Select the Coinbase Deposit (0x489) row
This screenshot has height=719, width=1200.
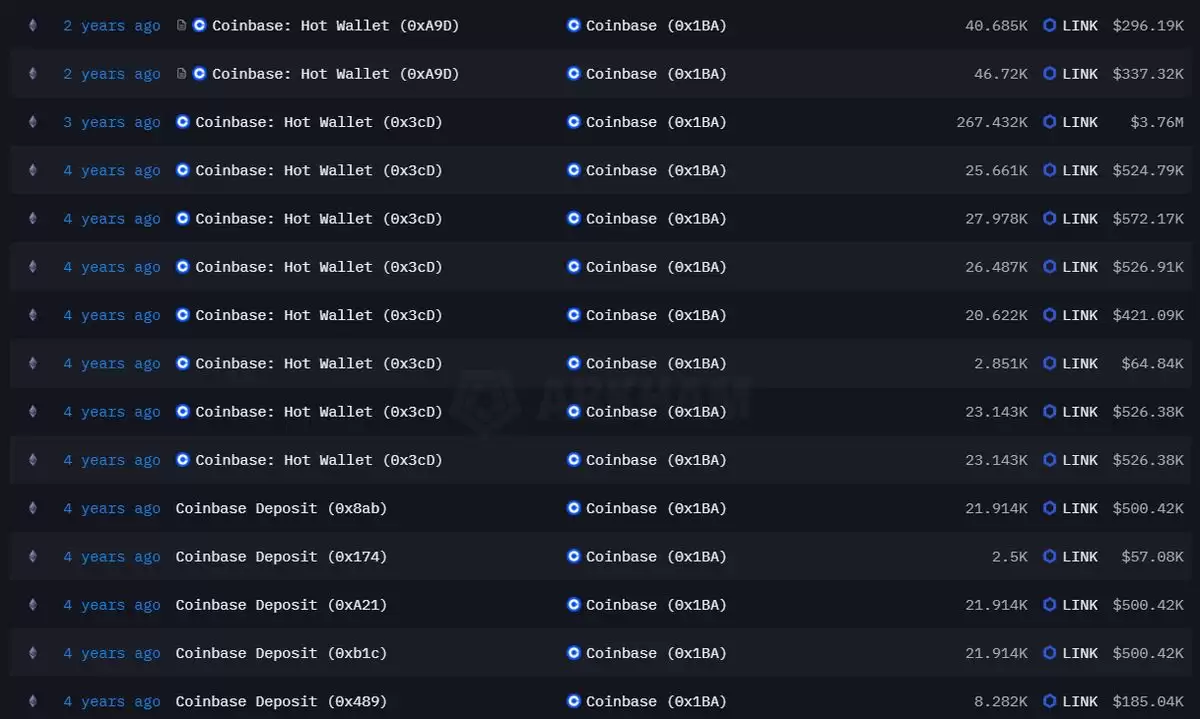[281, 701]
